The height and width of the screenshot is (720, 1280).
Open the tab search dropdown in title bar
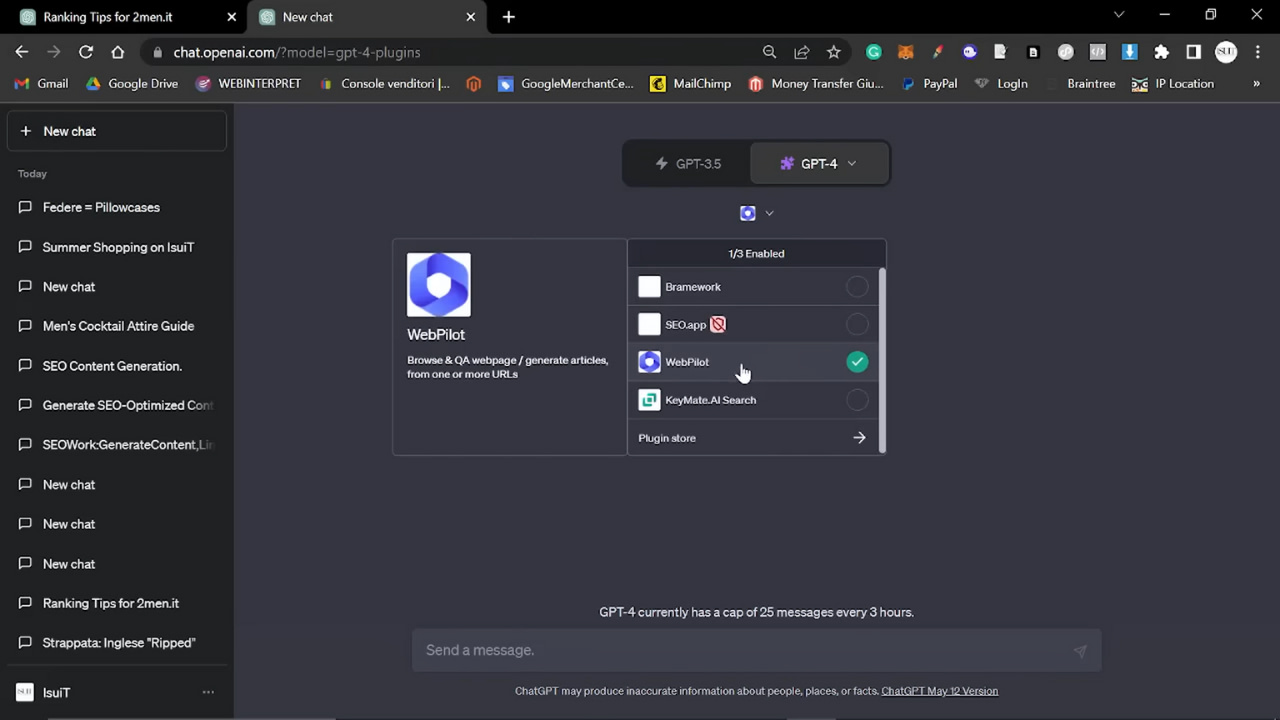(1119, 15)
